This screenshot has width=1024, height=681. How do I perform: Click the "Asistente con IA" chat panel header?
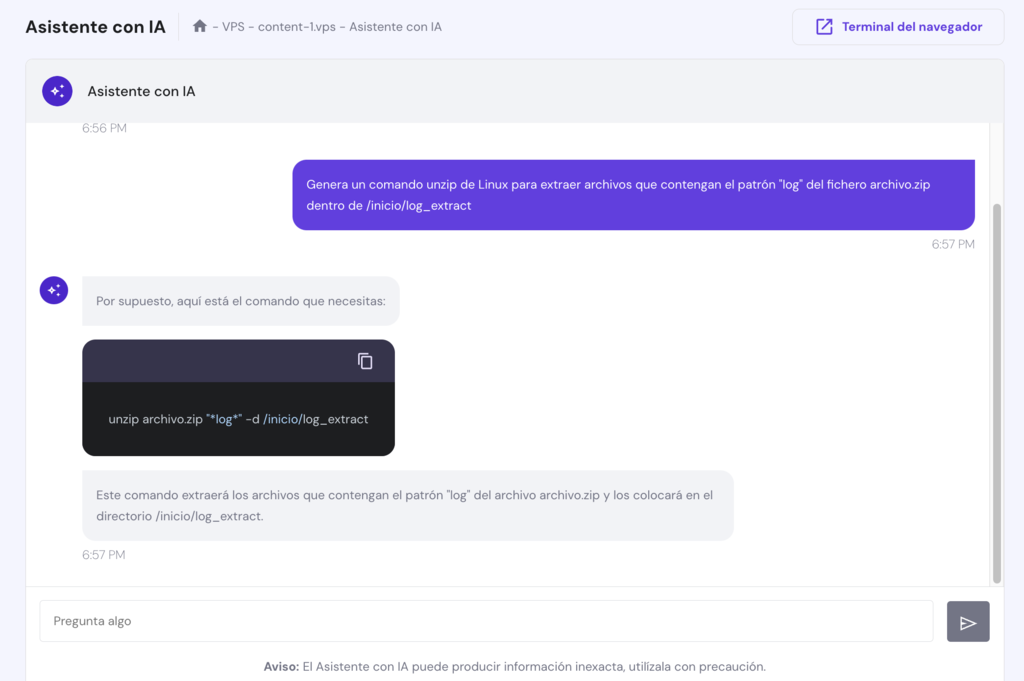[141, 91]
